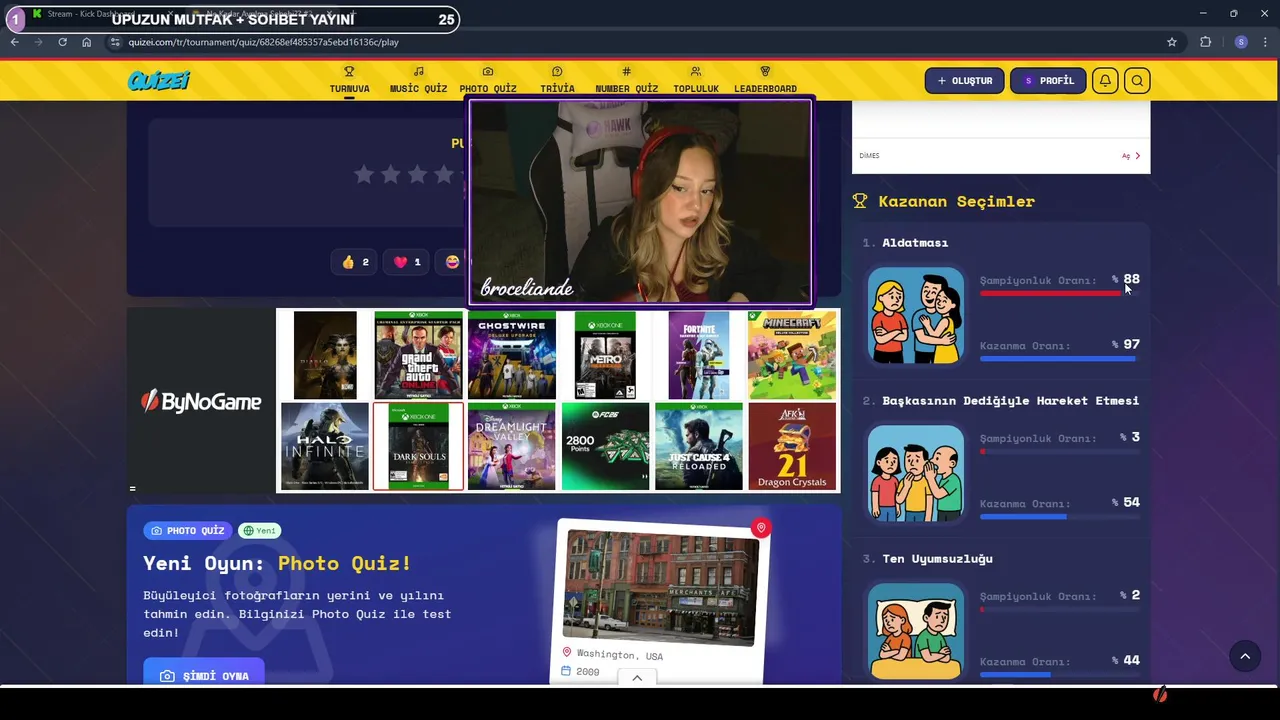Open the Dreamlight Valley thumbnail
Viewport: 1280px width, 720px height.
511,446
